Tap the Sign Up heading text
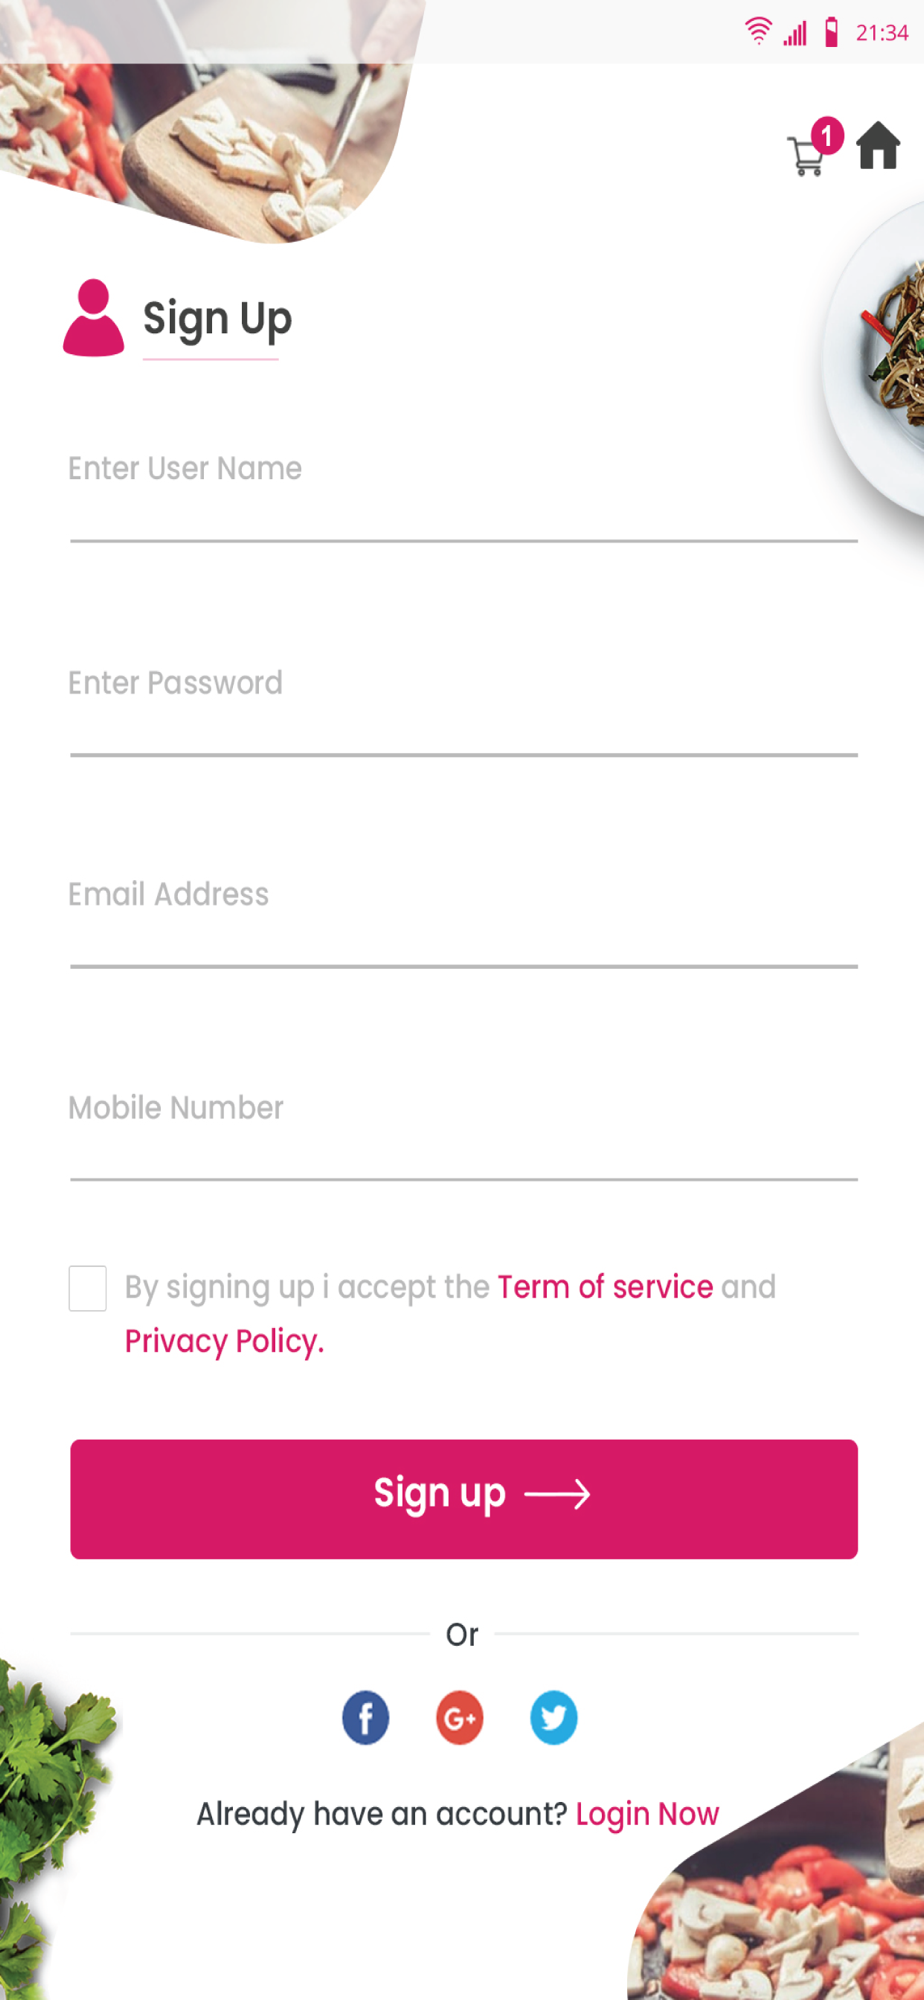The image size is (924, 2000). 217,320
